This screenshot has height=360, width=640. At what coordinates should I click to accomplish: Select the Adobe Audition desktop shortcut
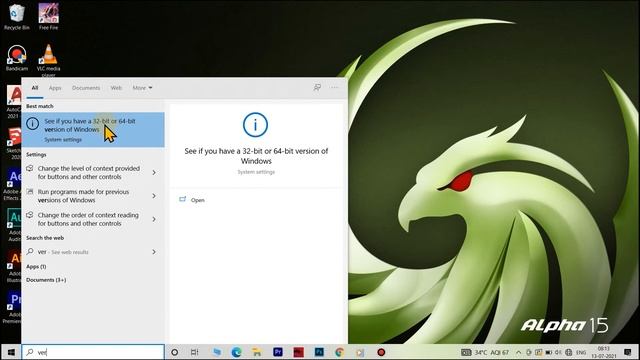[14, 225]
